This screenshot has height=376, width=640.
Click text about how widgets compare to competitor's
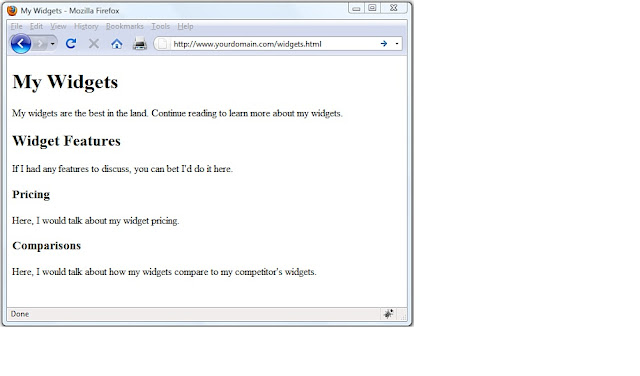click(x=164, y=271)
